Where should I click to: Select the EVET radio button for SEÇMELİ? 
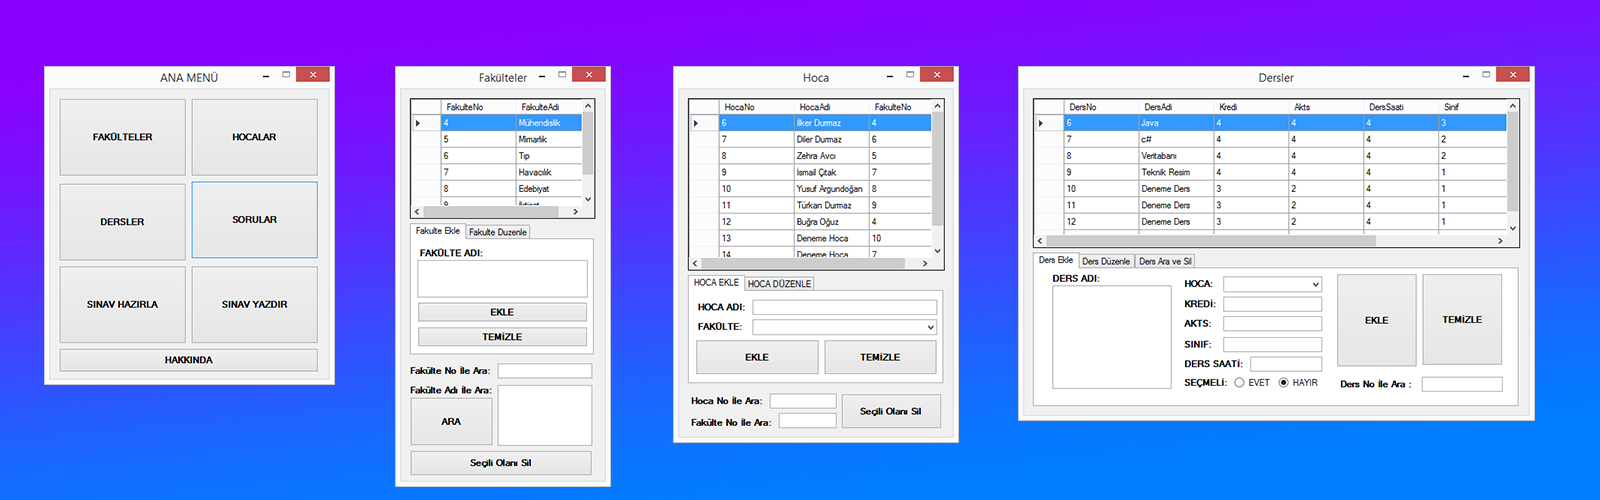point(1252,383)
